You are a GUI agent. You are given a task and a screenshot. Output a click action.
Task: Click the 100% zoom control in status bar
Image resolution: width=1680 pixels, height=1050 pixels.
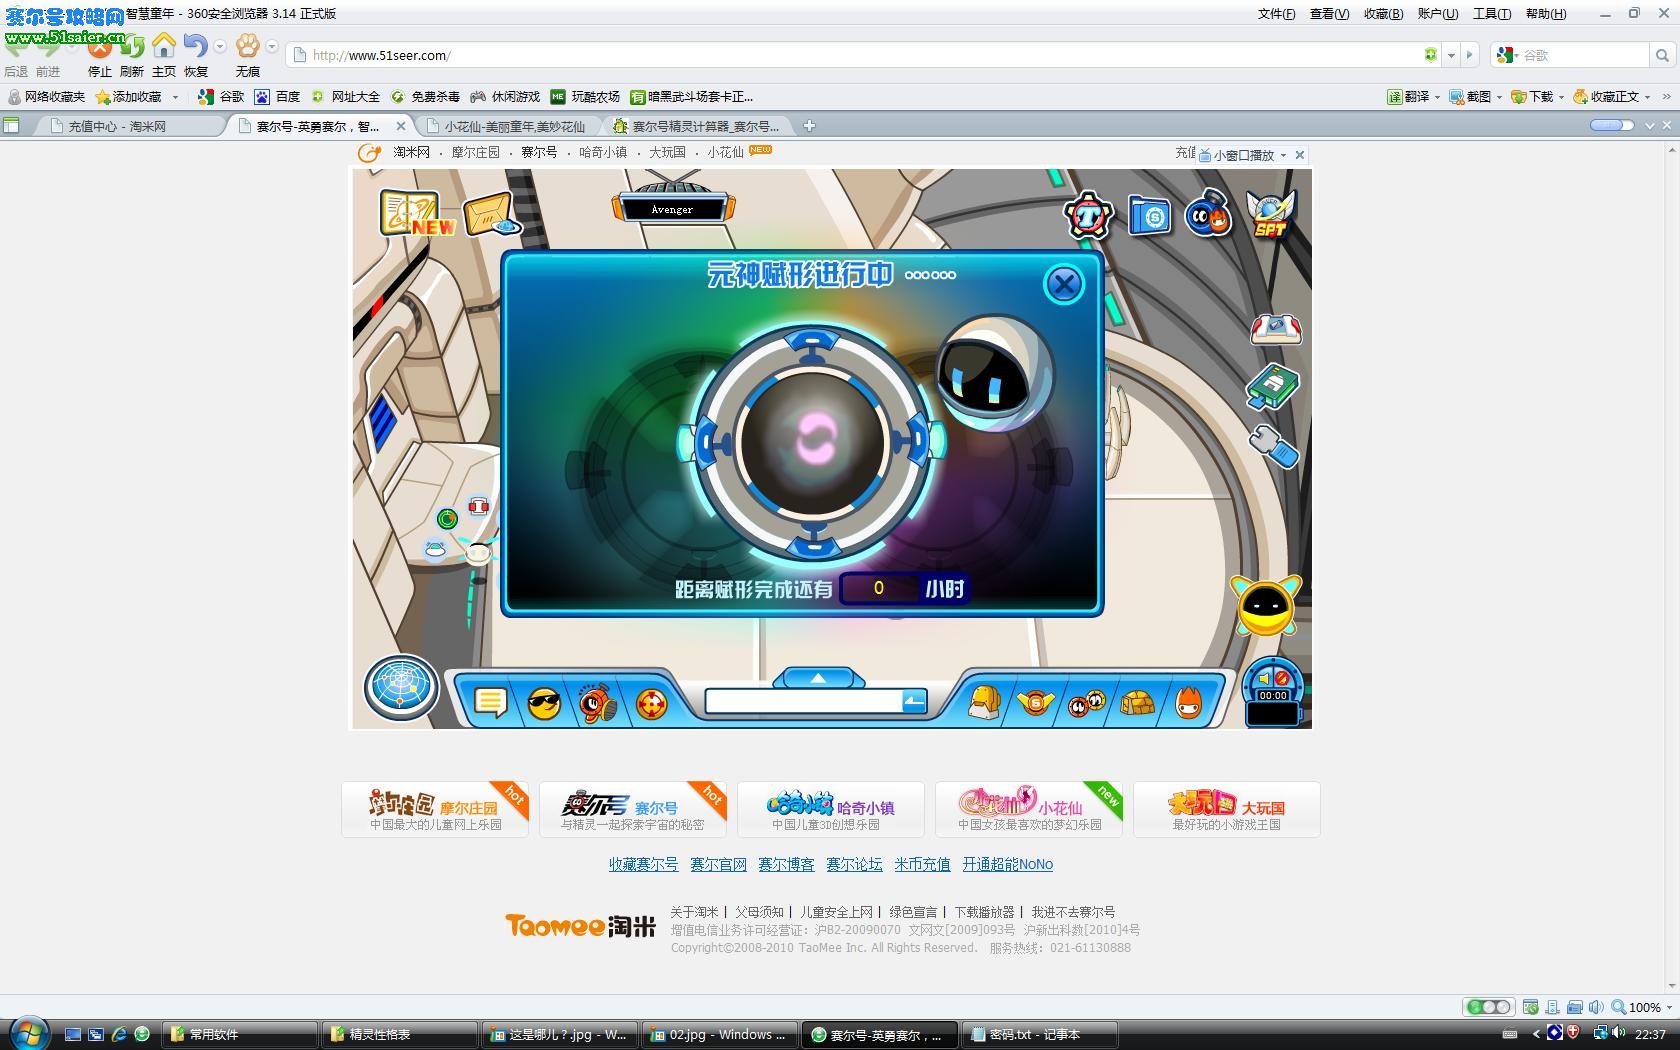[x=1640, y=1007]
